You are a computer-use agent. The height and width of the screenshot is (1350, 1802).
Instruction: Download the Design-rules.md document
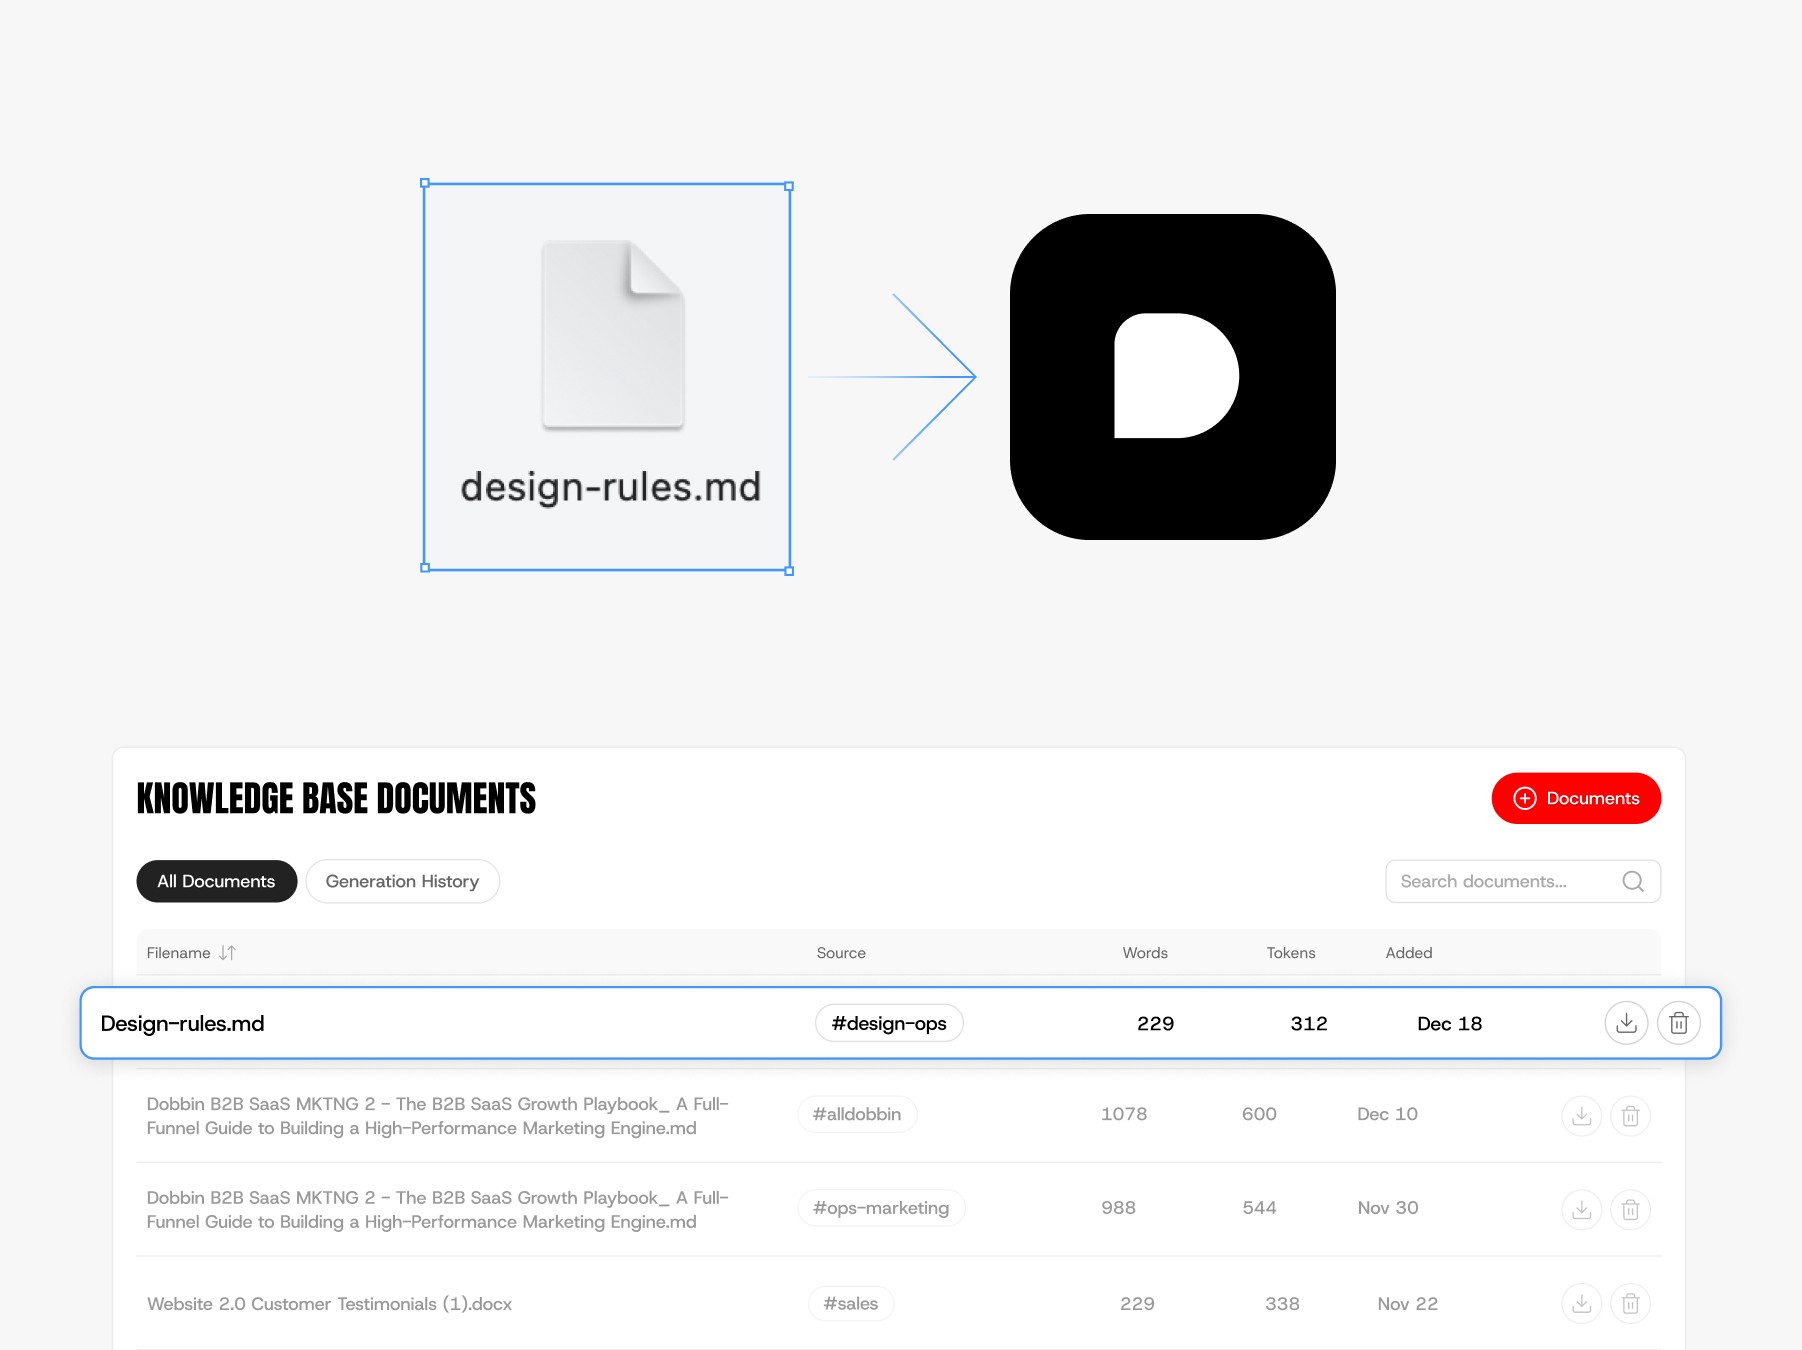[1626, 1023]
